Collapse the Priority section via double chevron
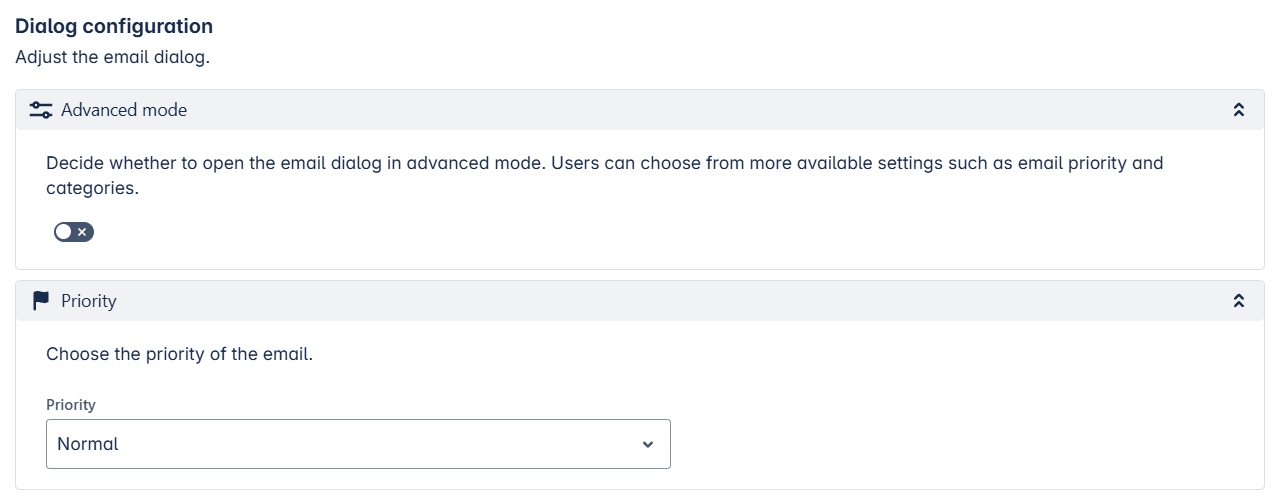 coord(1239,301)
